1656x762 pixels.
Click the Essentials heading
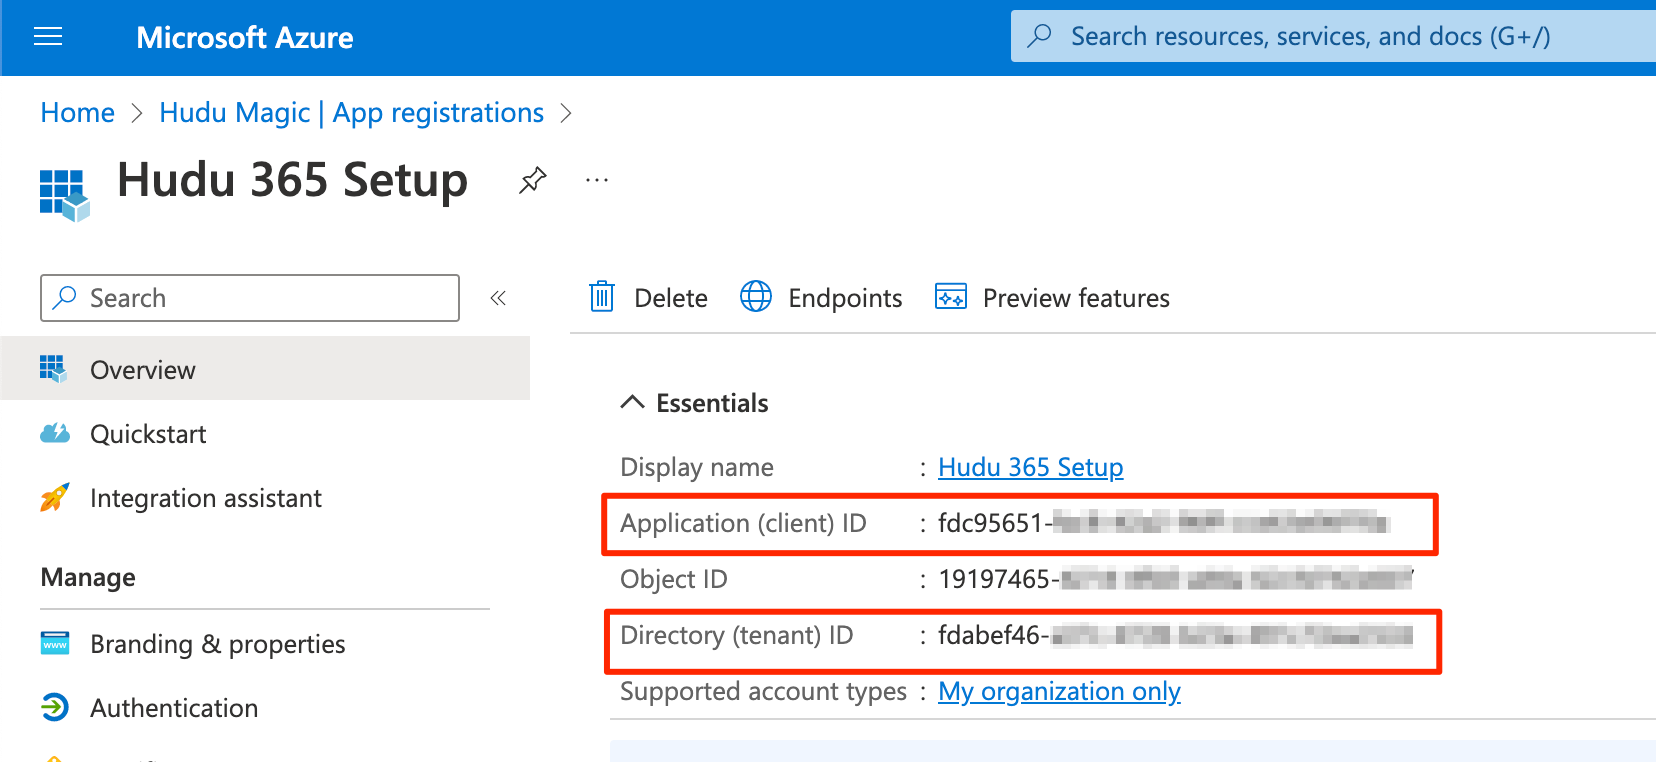click(x=712, y=403)
